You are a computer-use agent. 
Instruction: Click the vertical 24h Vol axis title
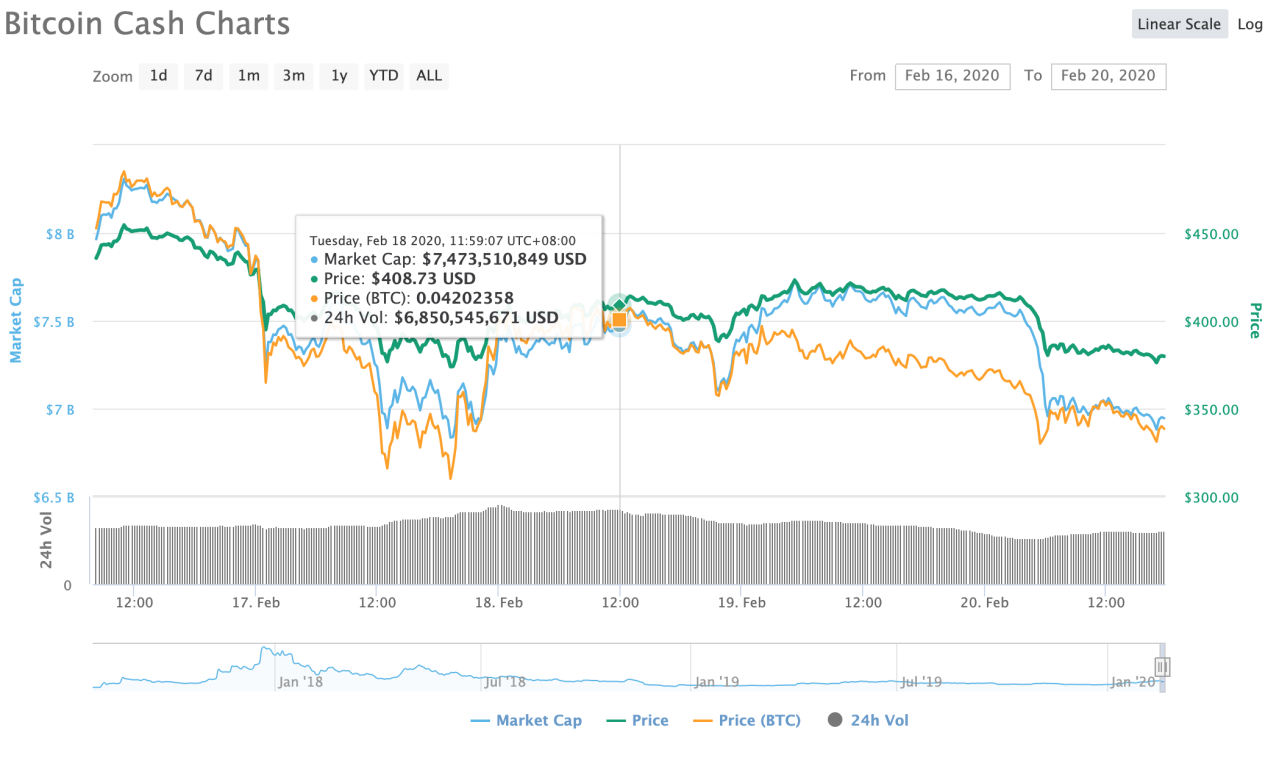47,541
